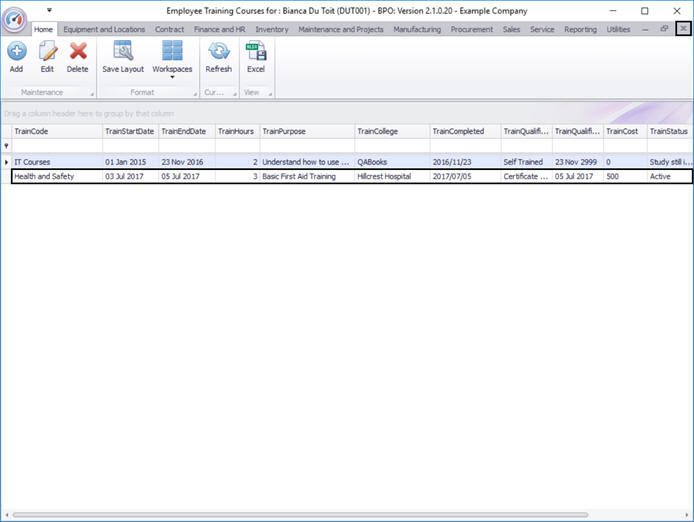
Task: Export the grid with the Excel icon
Action: [256, 51]
